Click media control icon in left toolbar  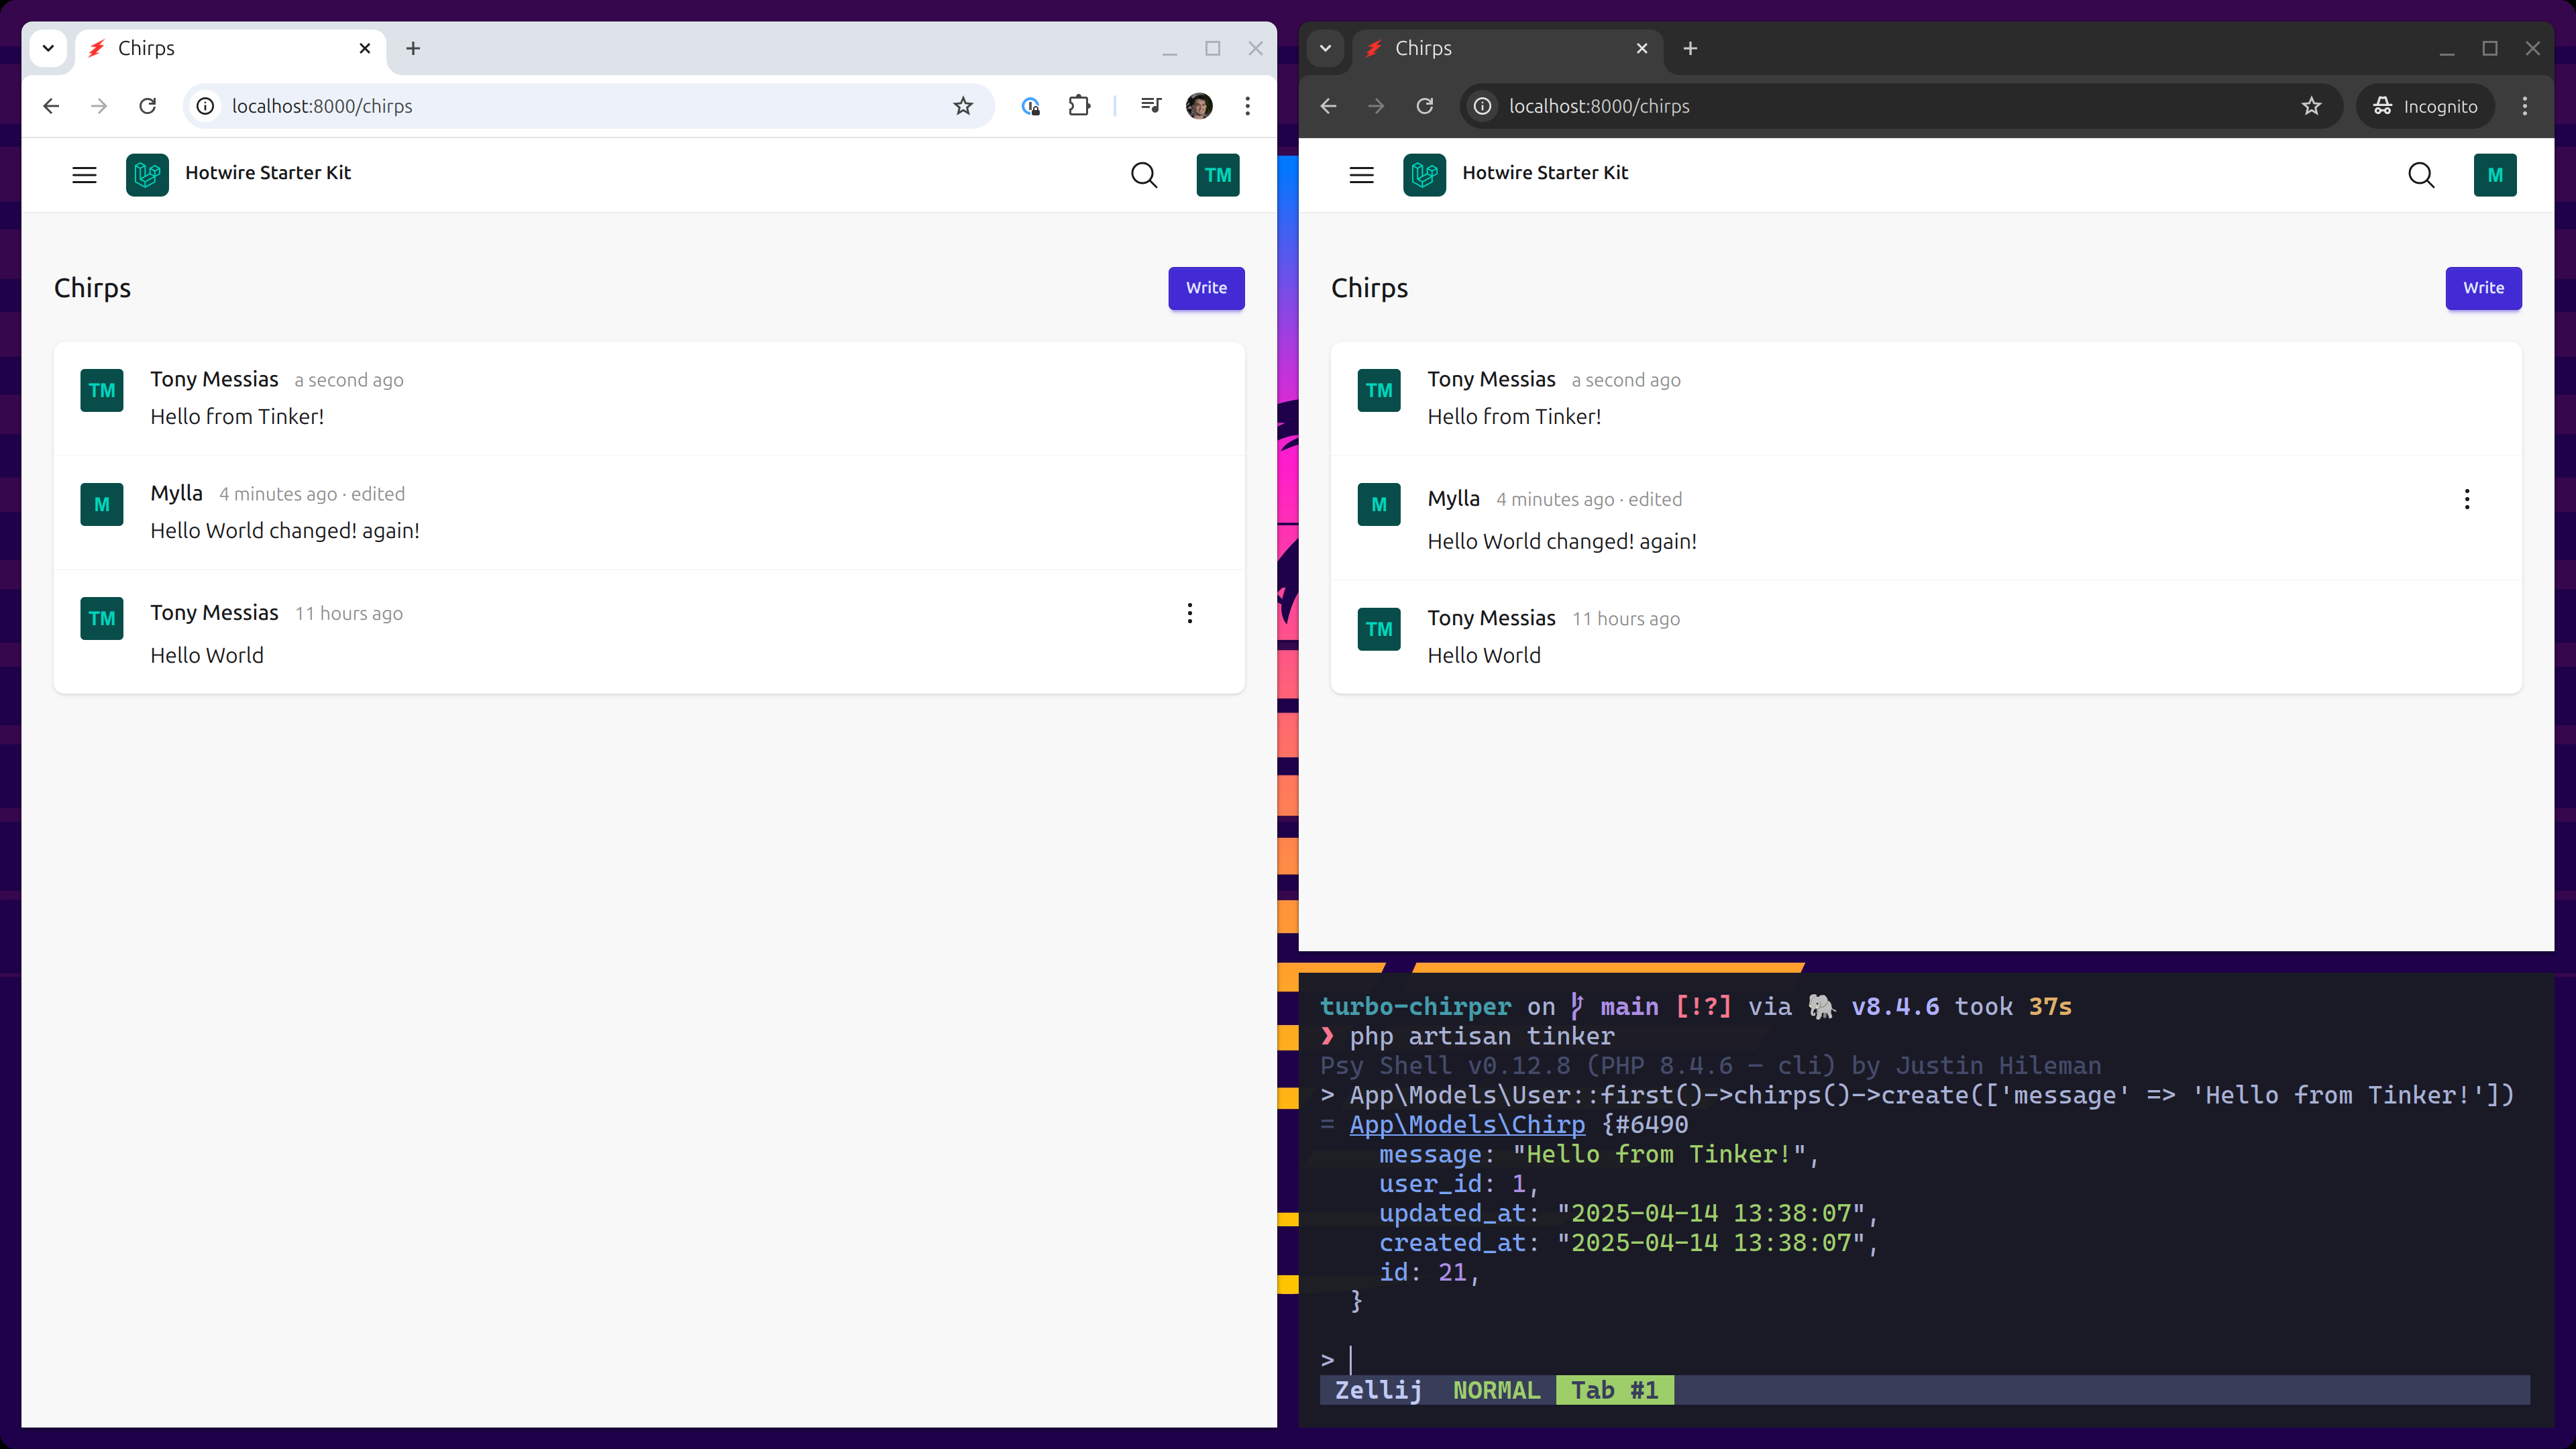(1151, 106)
